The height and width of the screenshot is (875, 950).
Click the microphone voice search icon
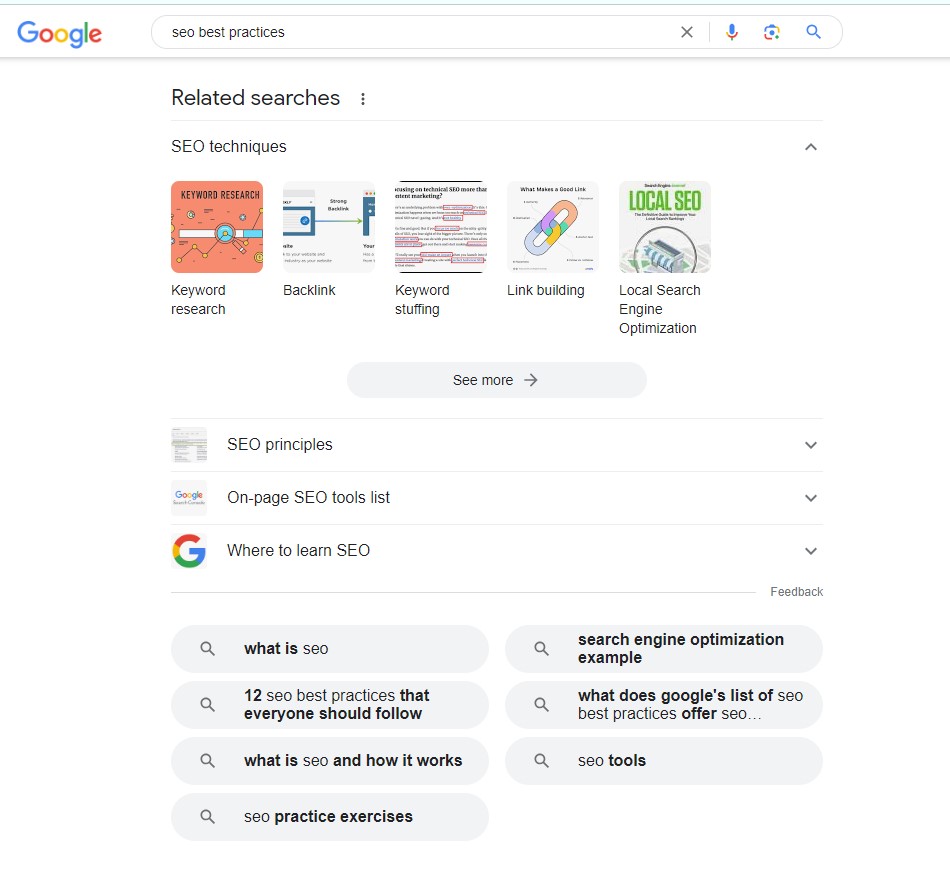(731, 31)
